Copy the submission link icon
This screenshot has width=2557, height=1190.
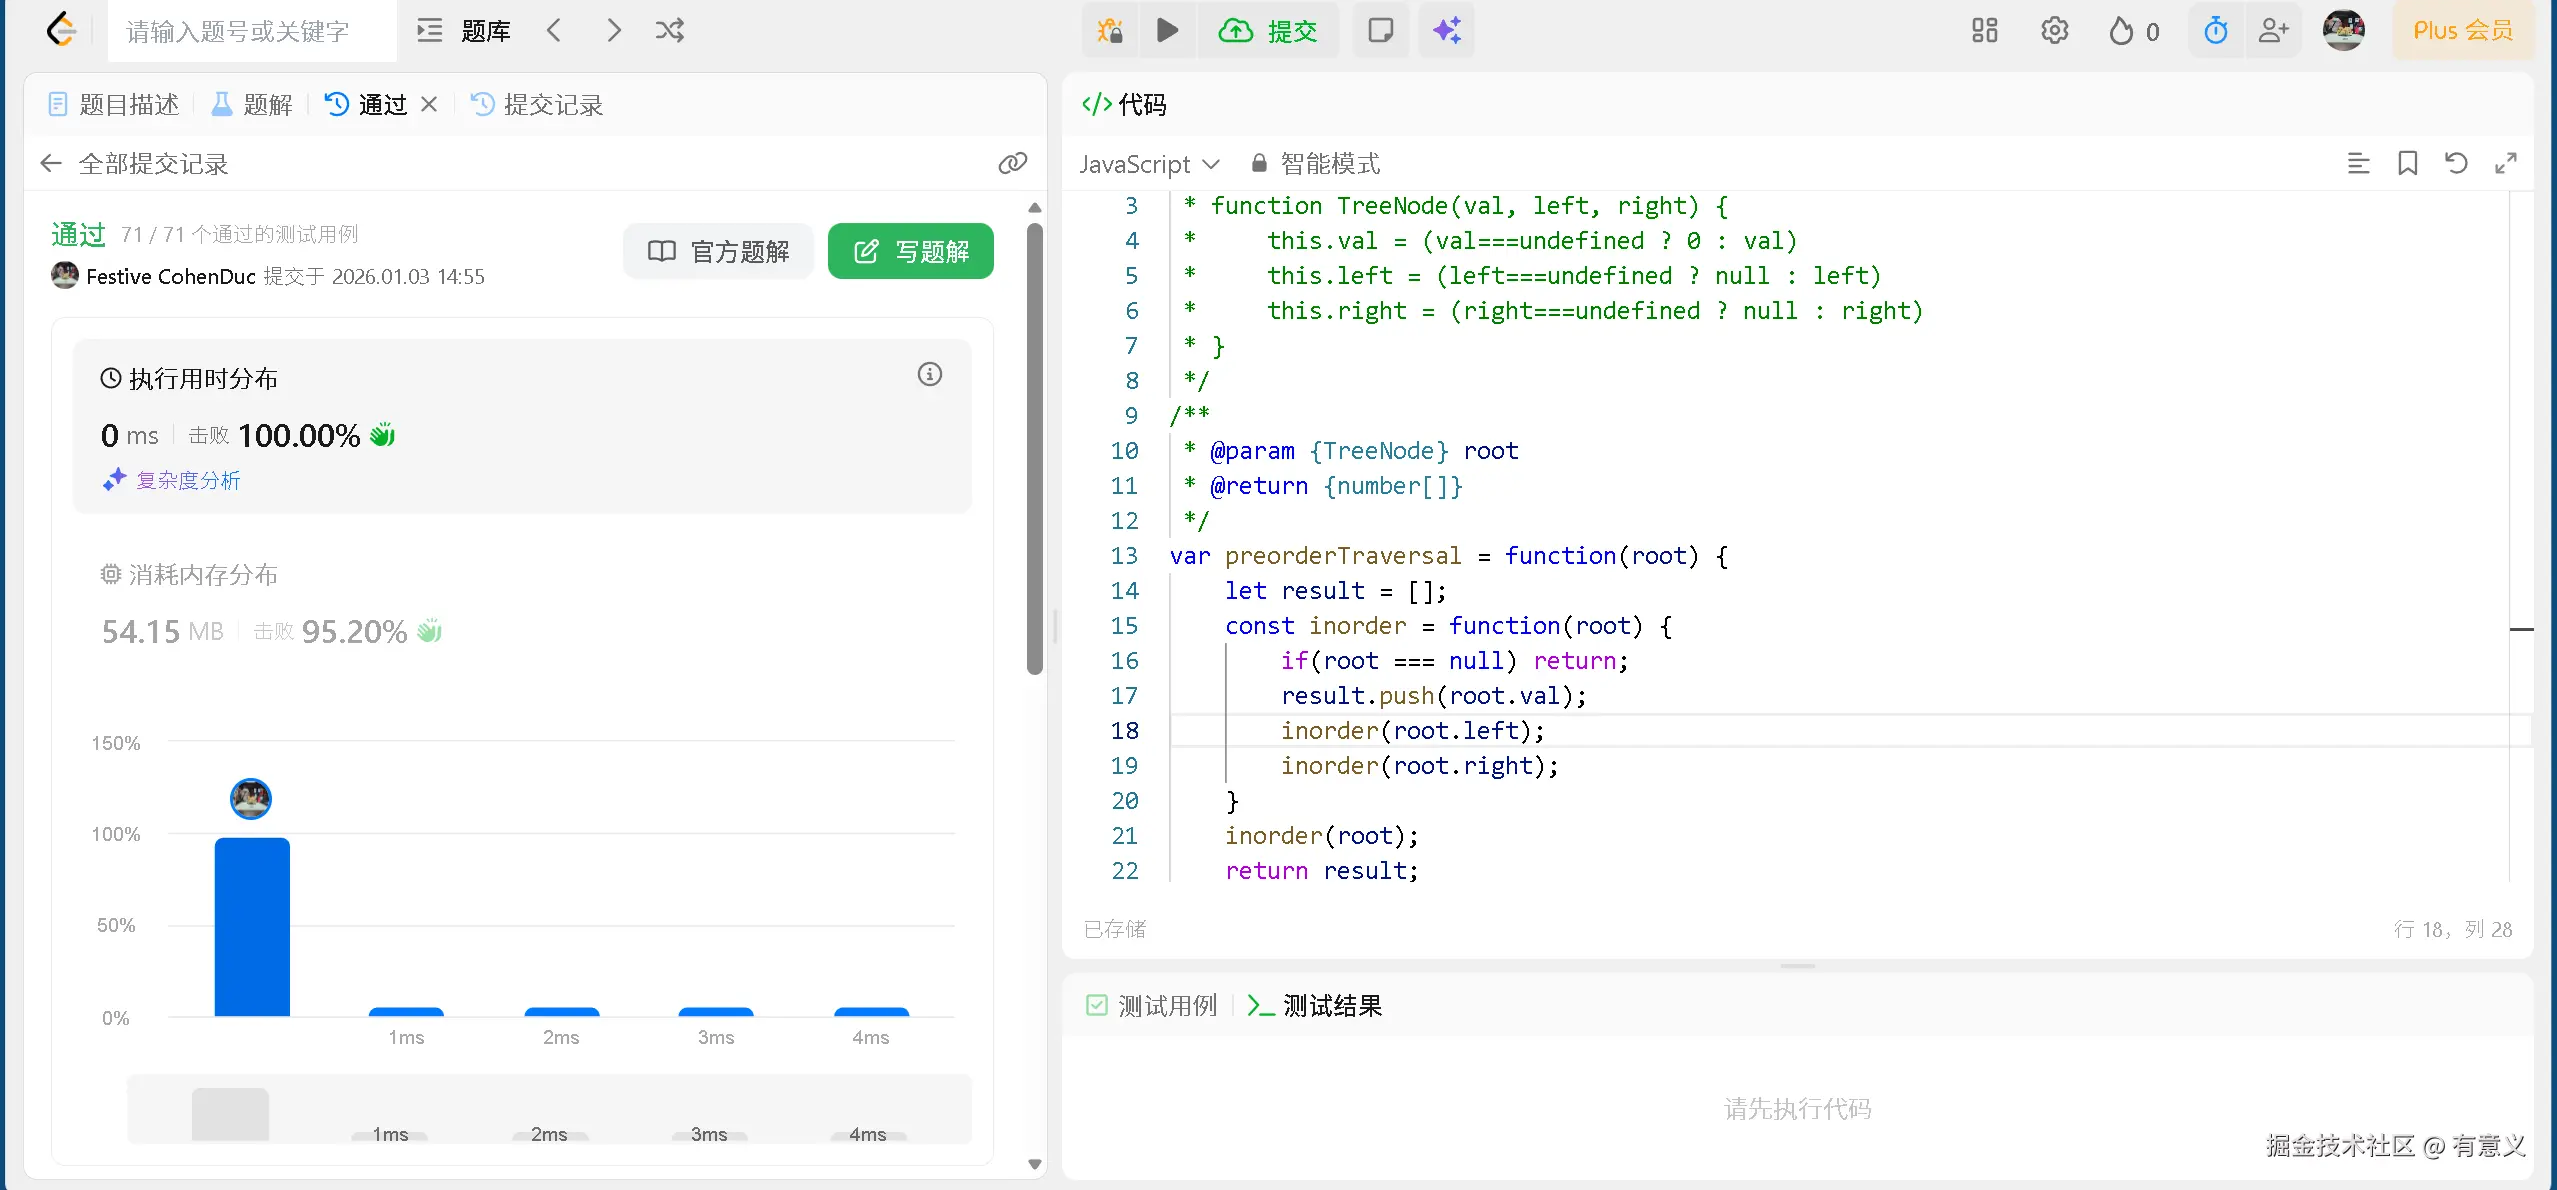1012,163
